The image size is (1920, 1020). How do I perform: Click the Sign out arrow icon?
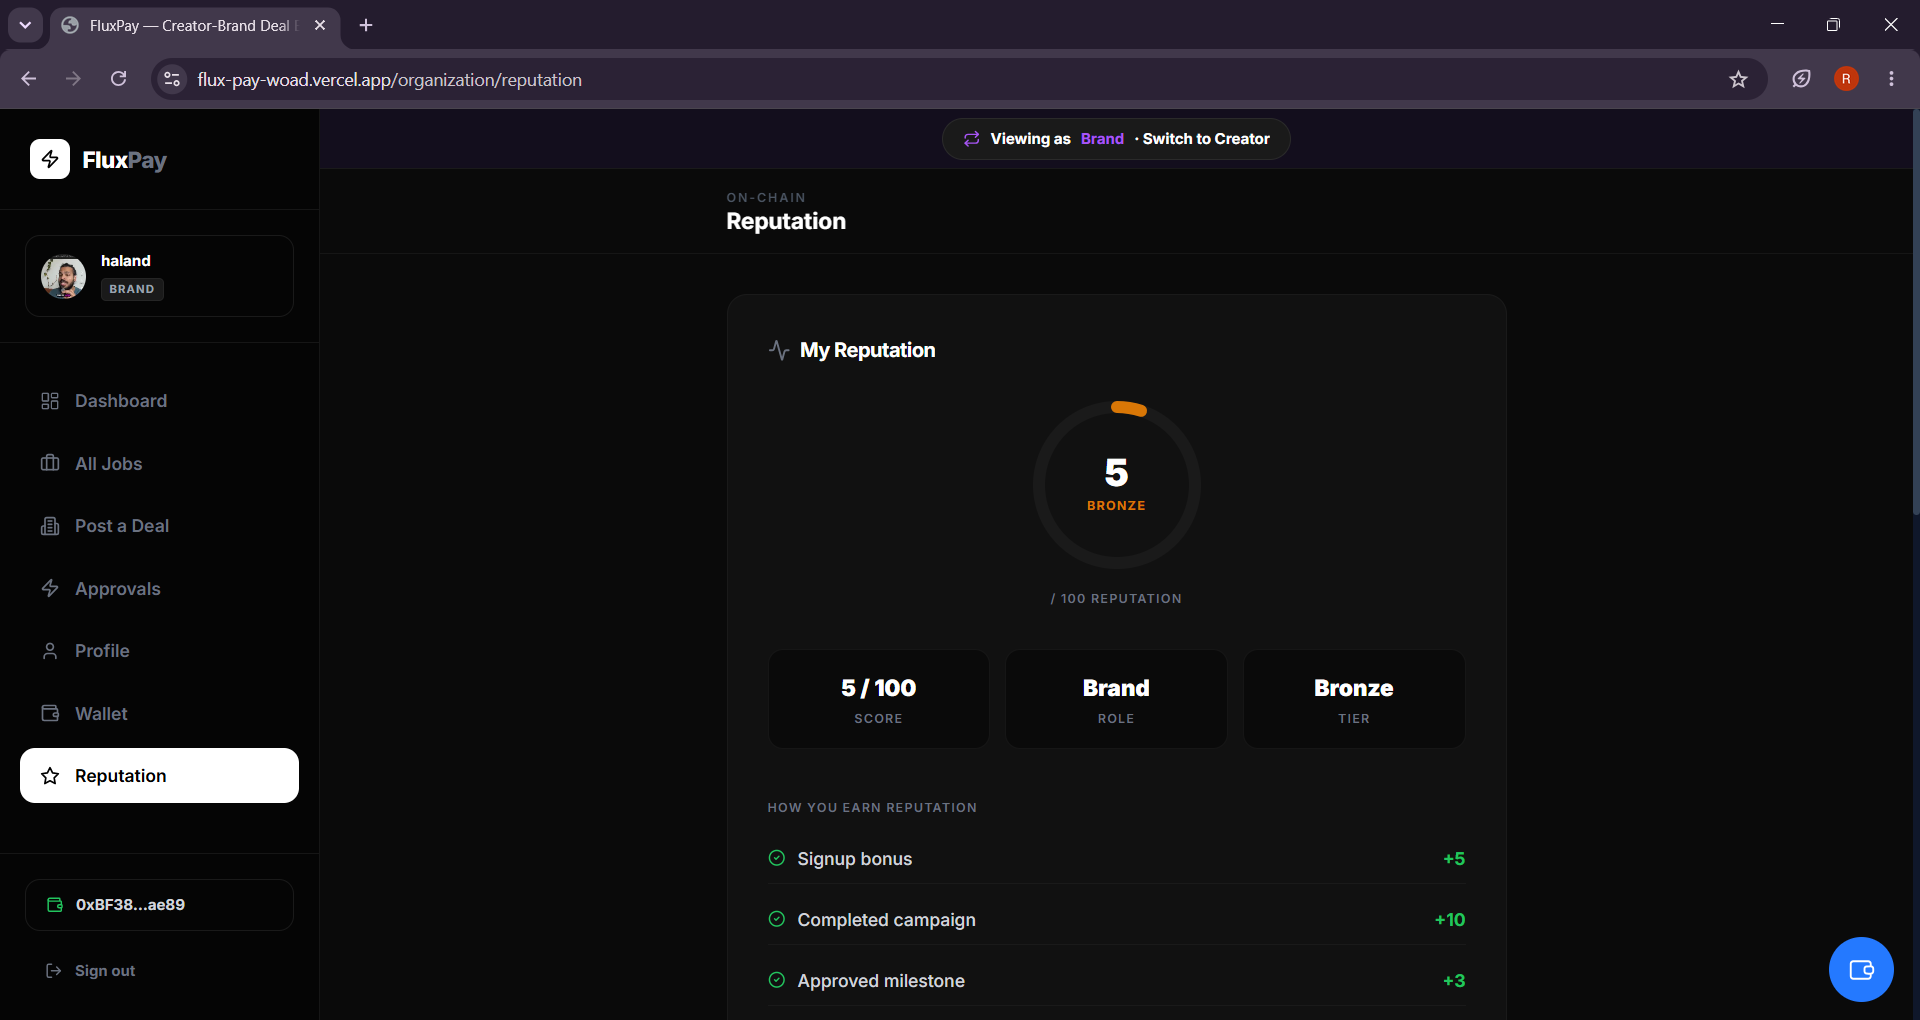tap(54, 971)
